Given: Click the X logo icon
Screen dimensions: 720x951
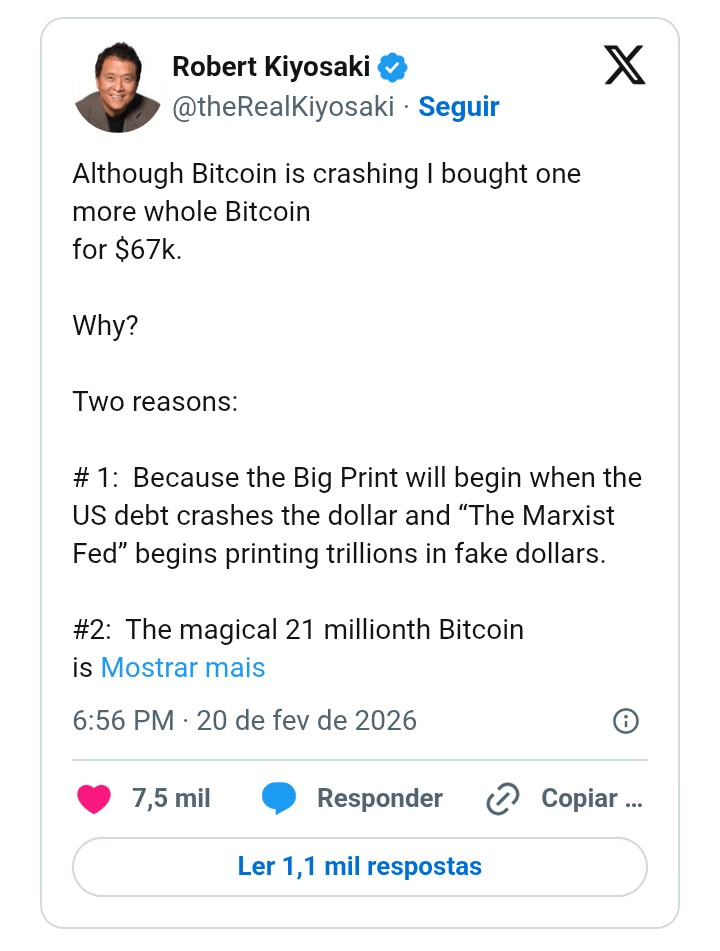Looking at the screenshot, I should click(x=626, y=67).
